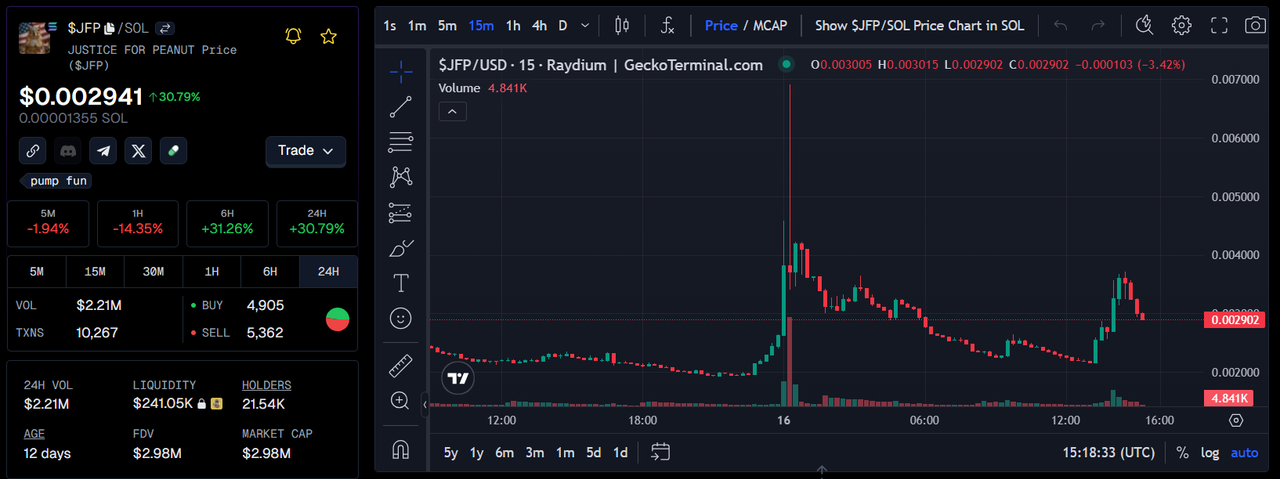Open the Discord server link
This screenshot has width=1280, height=479.
pos(68,151)
